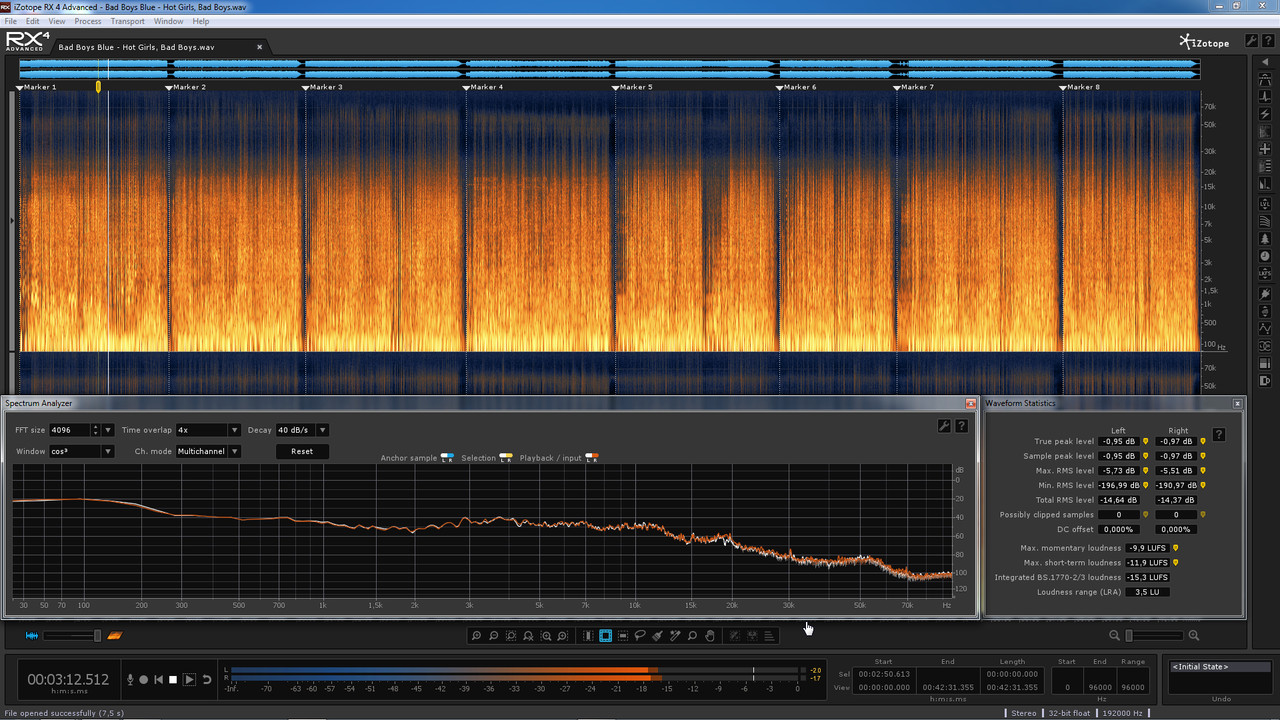Adjust the horizontal zoom slider
This screenshot has height=720, width=1280.
click(x=1154, y=636)
